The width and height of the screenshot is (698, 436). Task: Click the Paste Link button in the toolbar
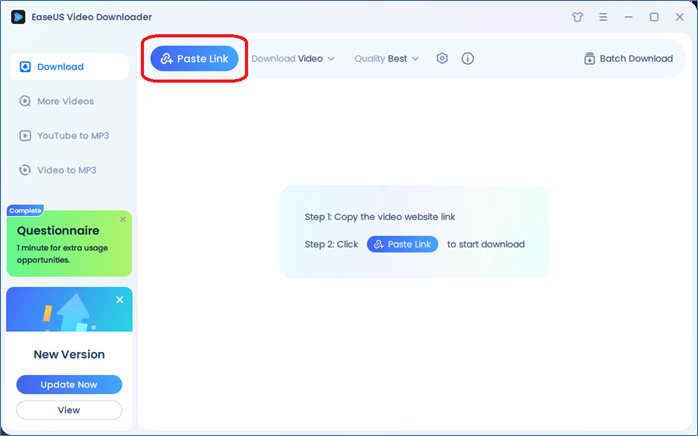click(x=194, y=58)
